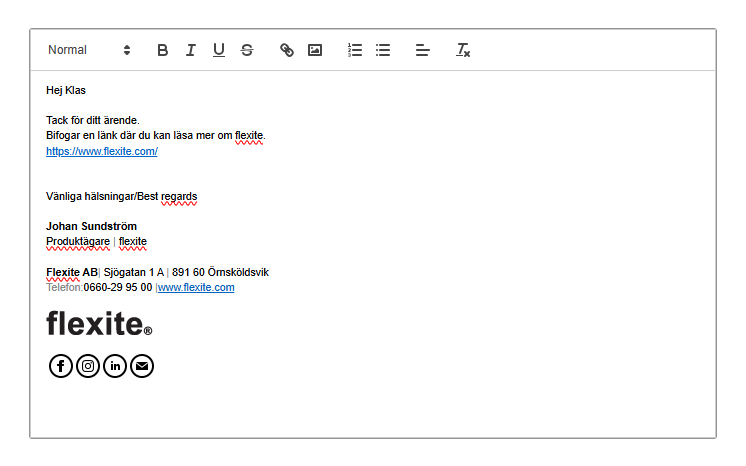This screenshot has width=746, height=466.
Task: Open the https://www.flexite.com/ link
Action: coord(102,151)
